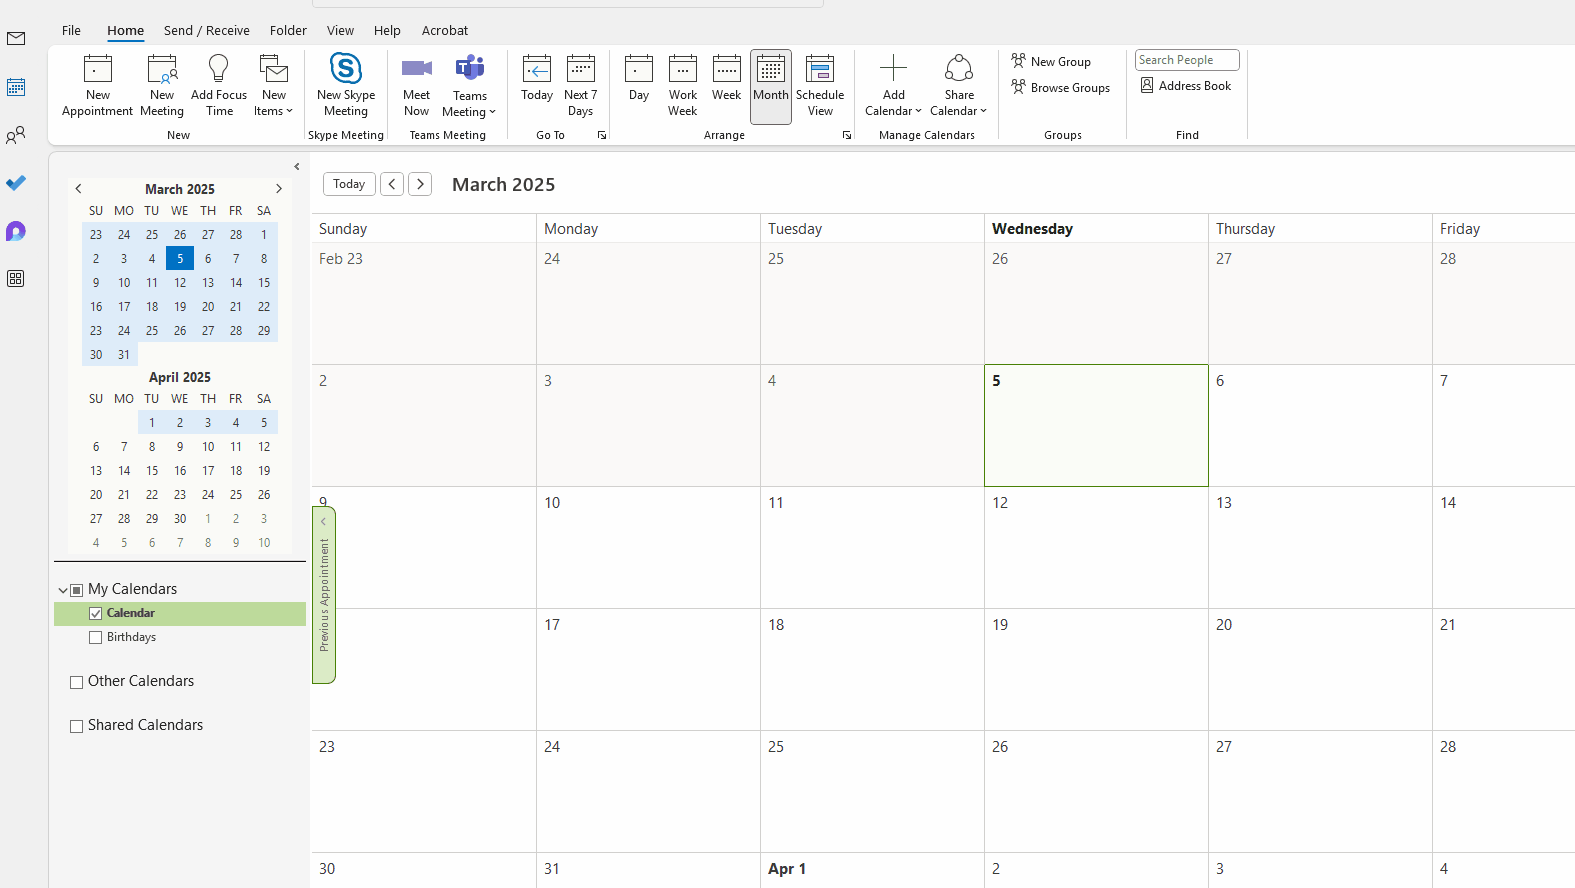Select the Month view button
This screenshot has height=888, width=1575.
(x=771, y=86)
